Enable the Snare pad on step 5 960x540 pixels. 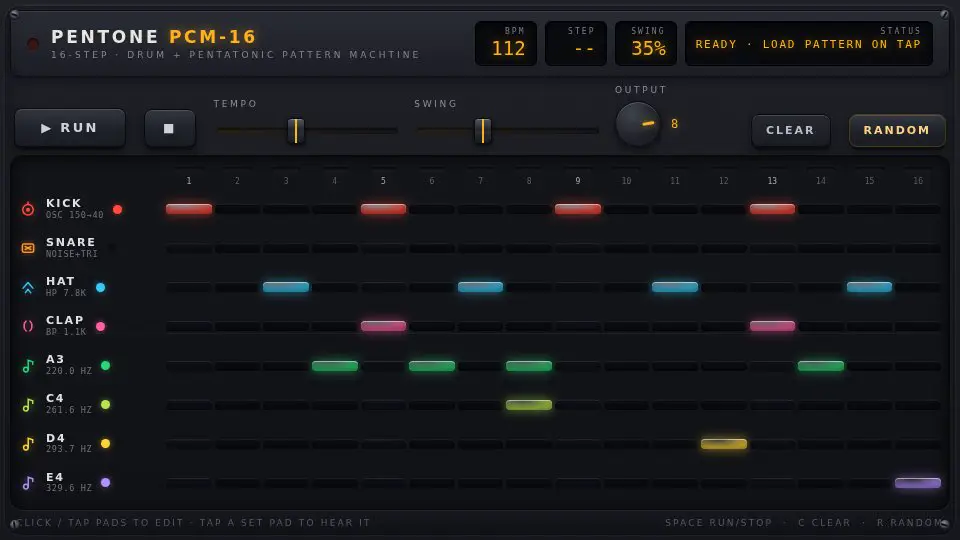pyautogui.click(x=383, y=249)
